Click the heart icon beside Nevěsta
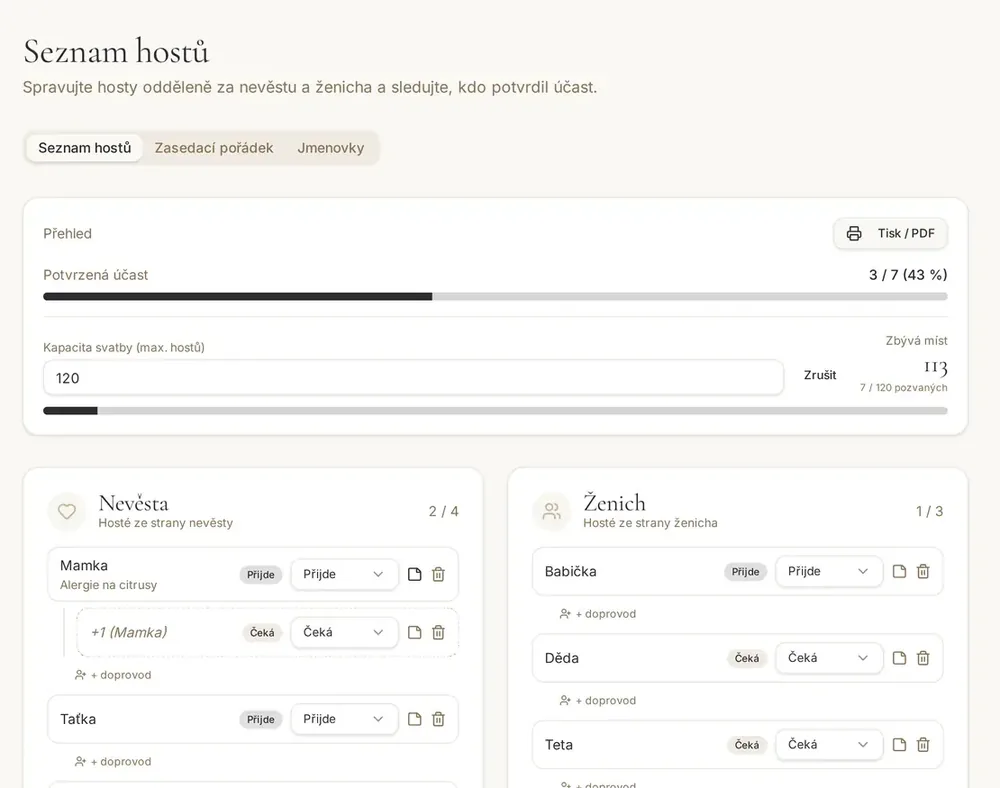Image resolution: width=1000 pixels, height=788 pixels. (x=67, y=511)
